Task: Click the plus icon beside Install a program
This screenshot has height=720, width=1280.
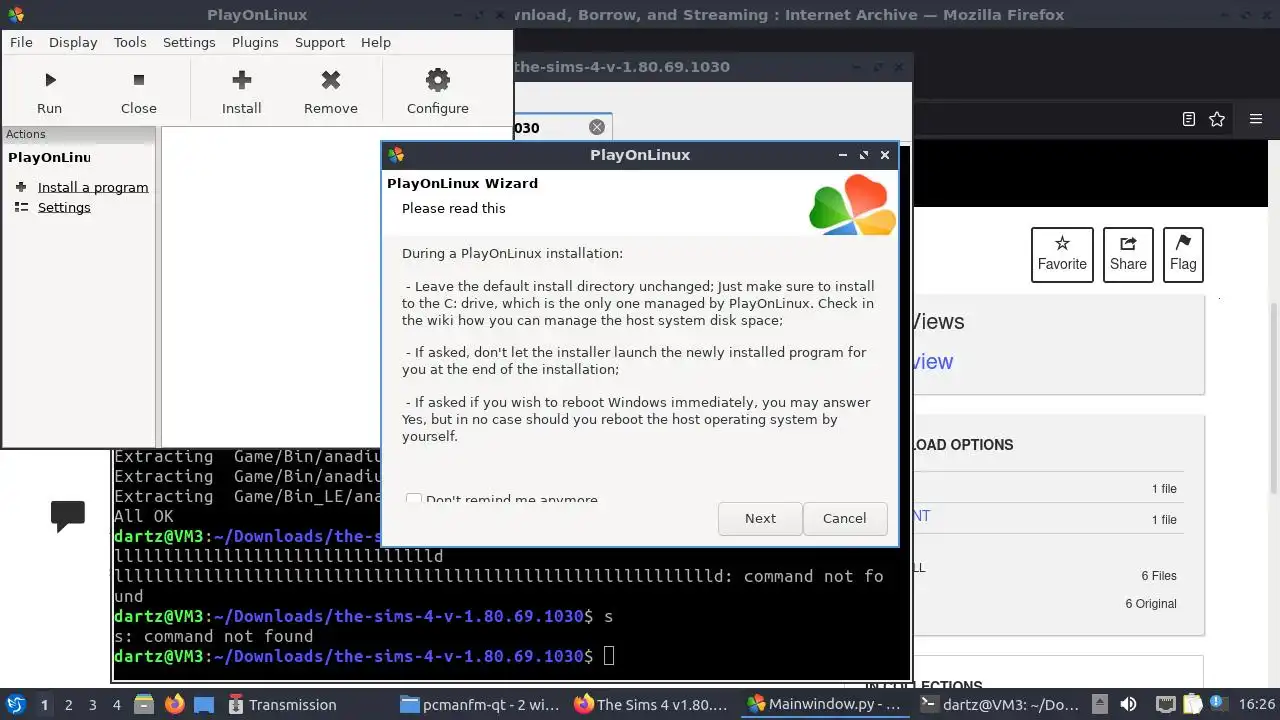Action: (x=21, y=187)
